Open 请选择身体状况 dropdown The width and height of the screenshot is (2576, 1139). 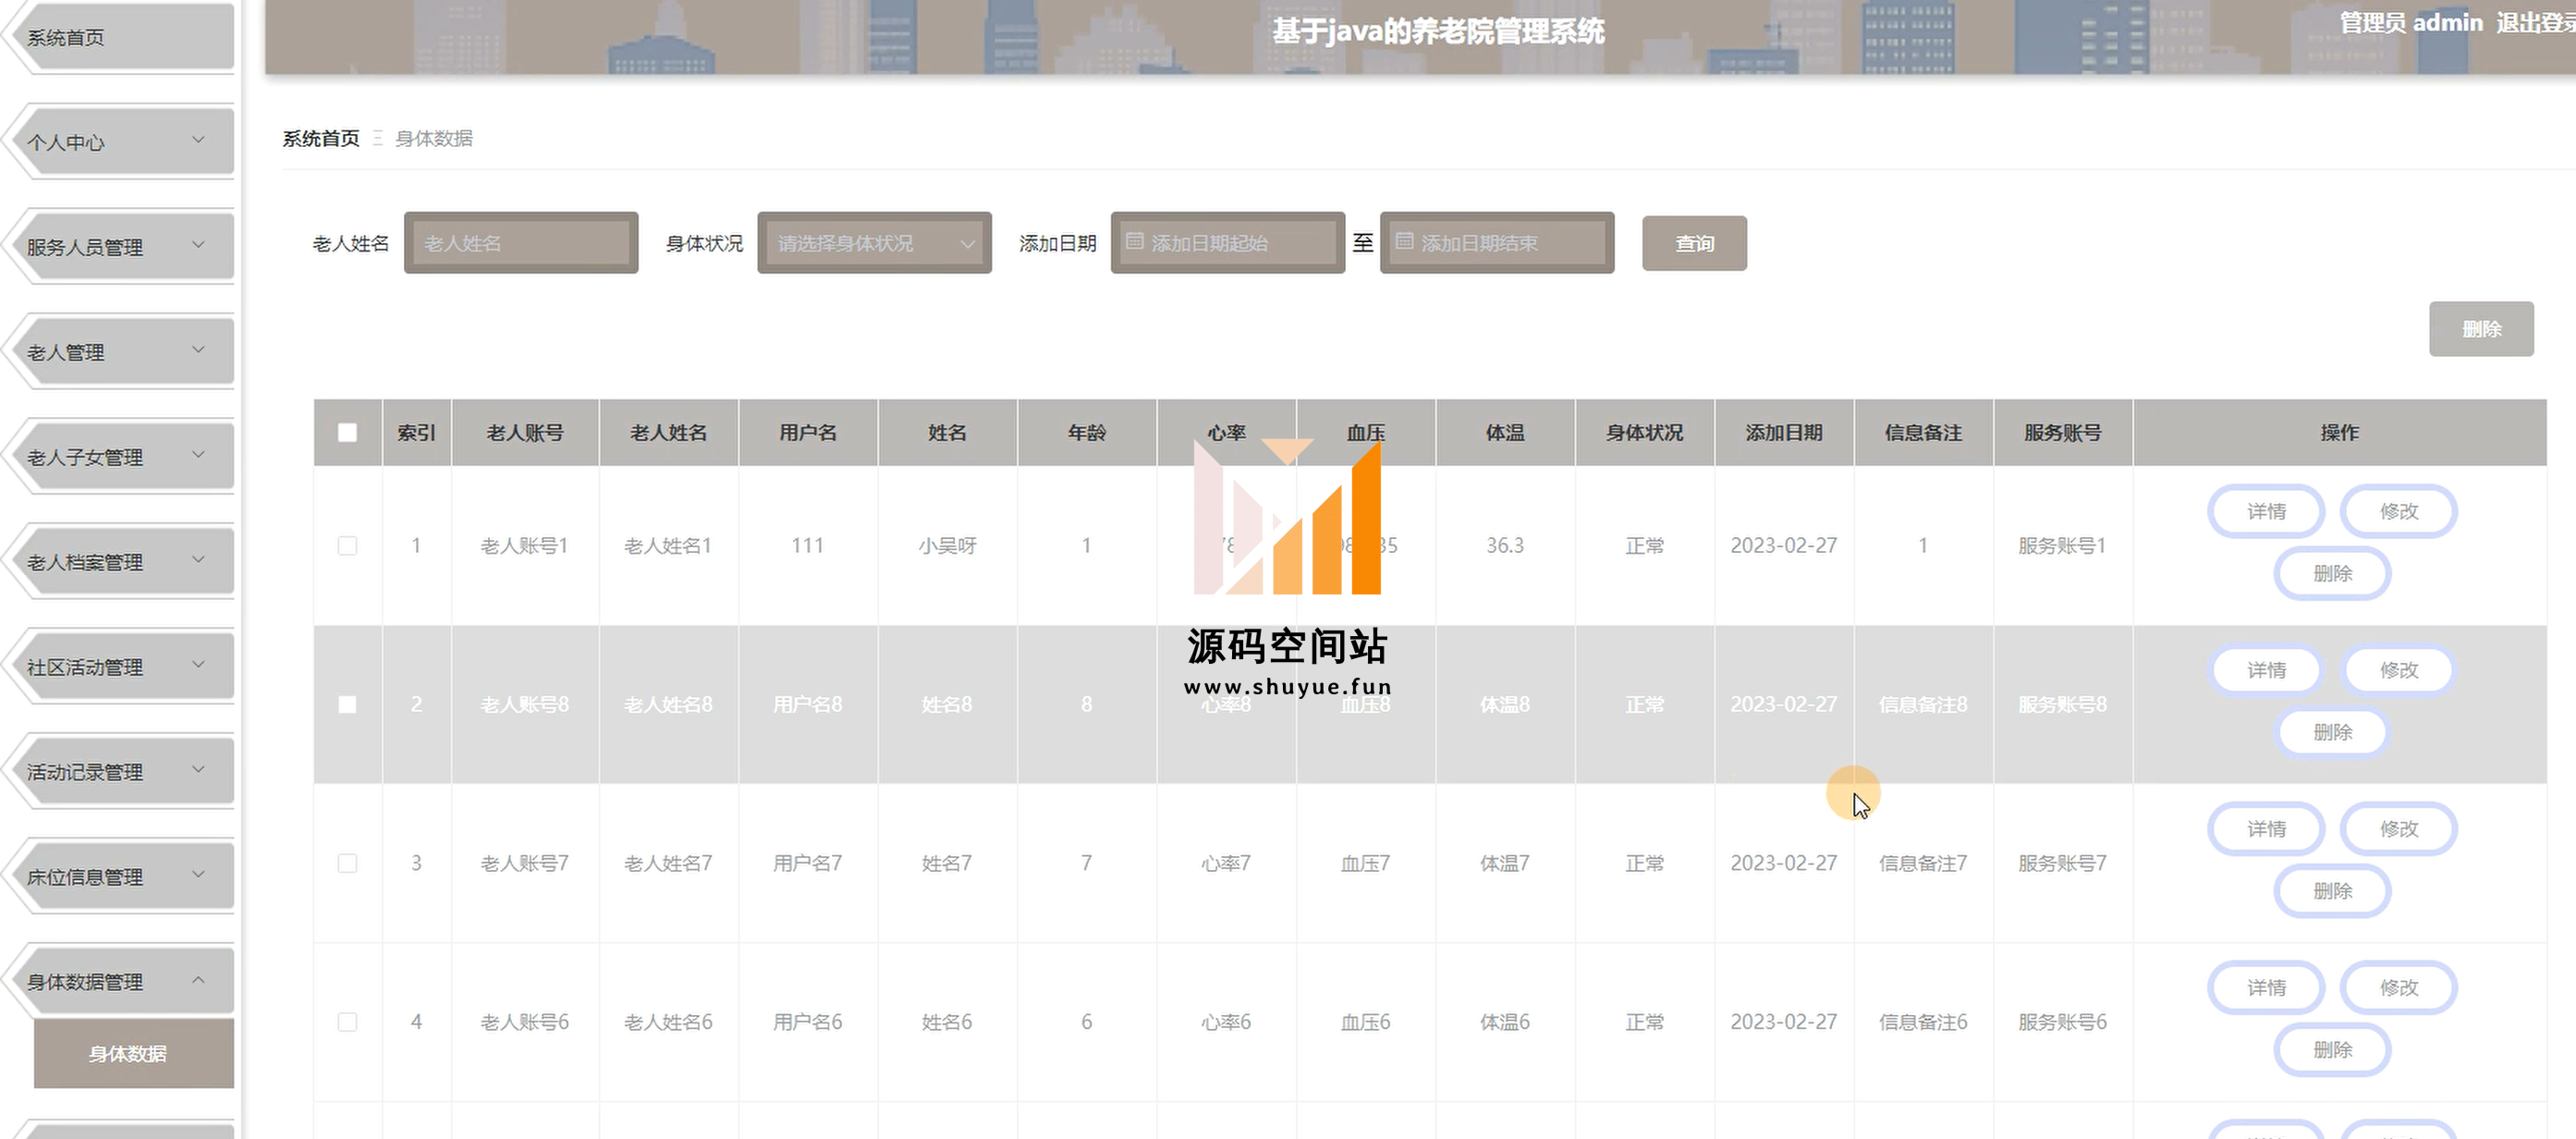pos(874,243)
